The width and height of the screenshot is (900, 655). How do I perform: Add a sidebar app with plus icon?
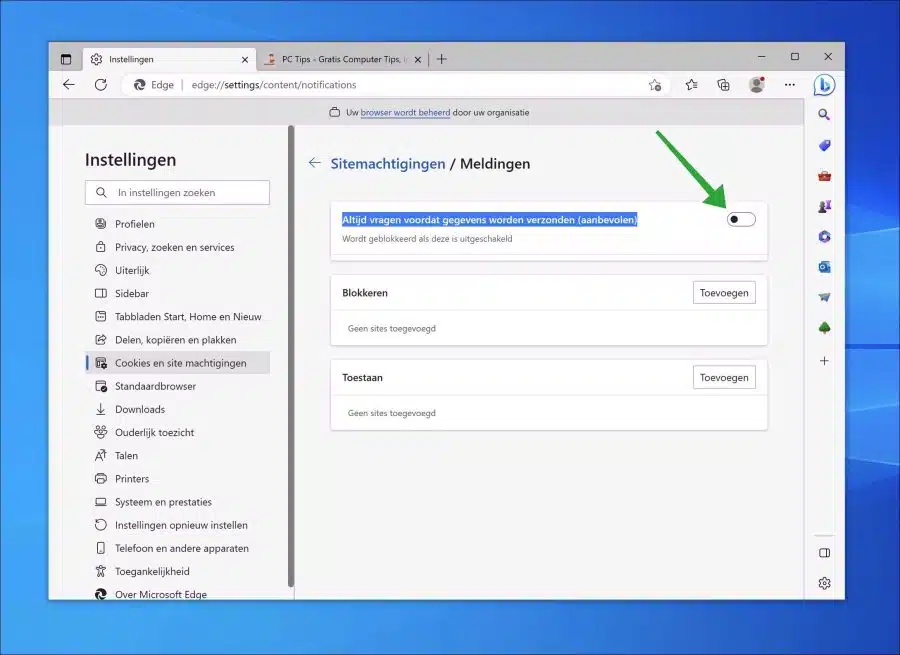(x=824, y=361)
